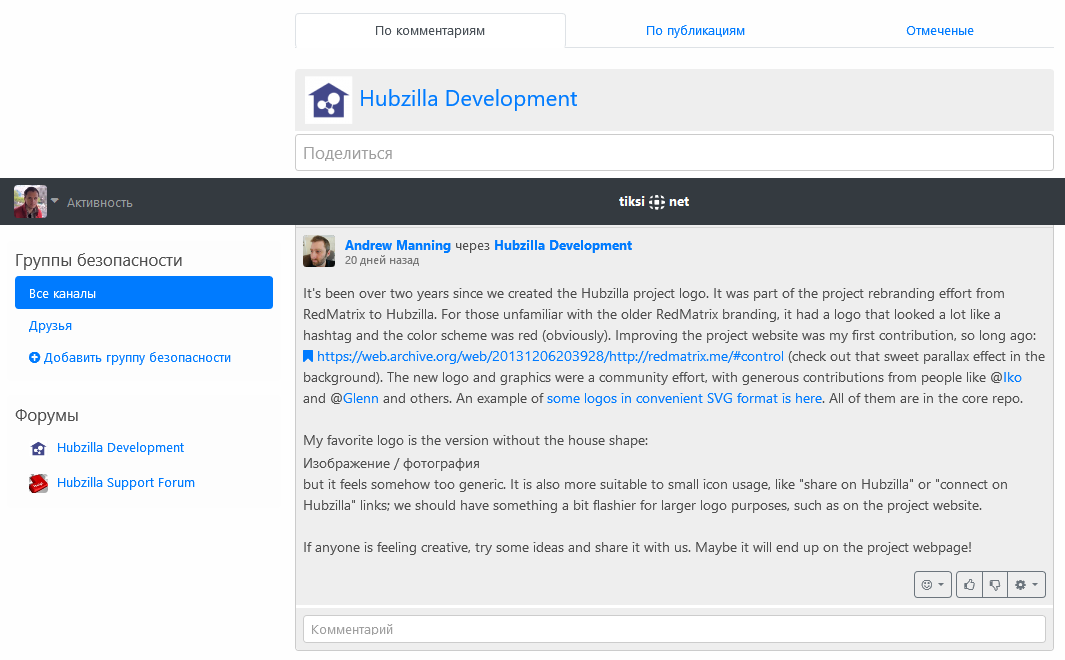This screenshot has height=660, width=1065.
Task: Select the По комментариям tab
Action: (x=430, y=31)
